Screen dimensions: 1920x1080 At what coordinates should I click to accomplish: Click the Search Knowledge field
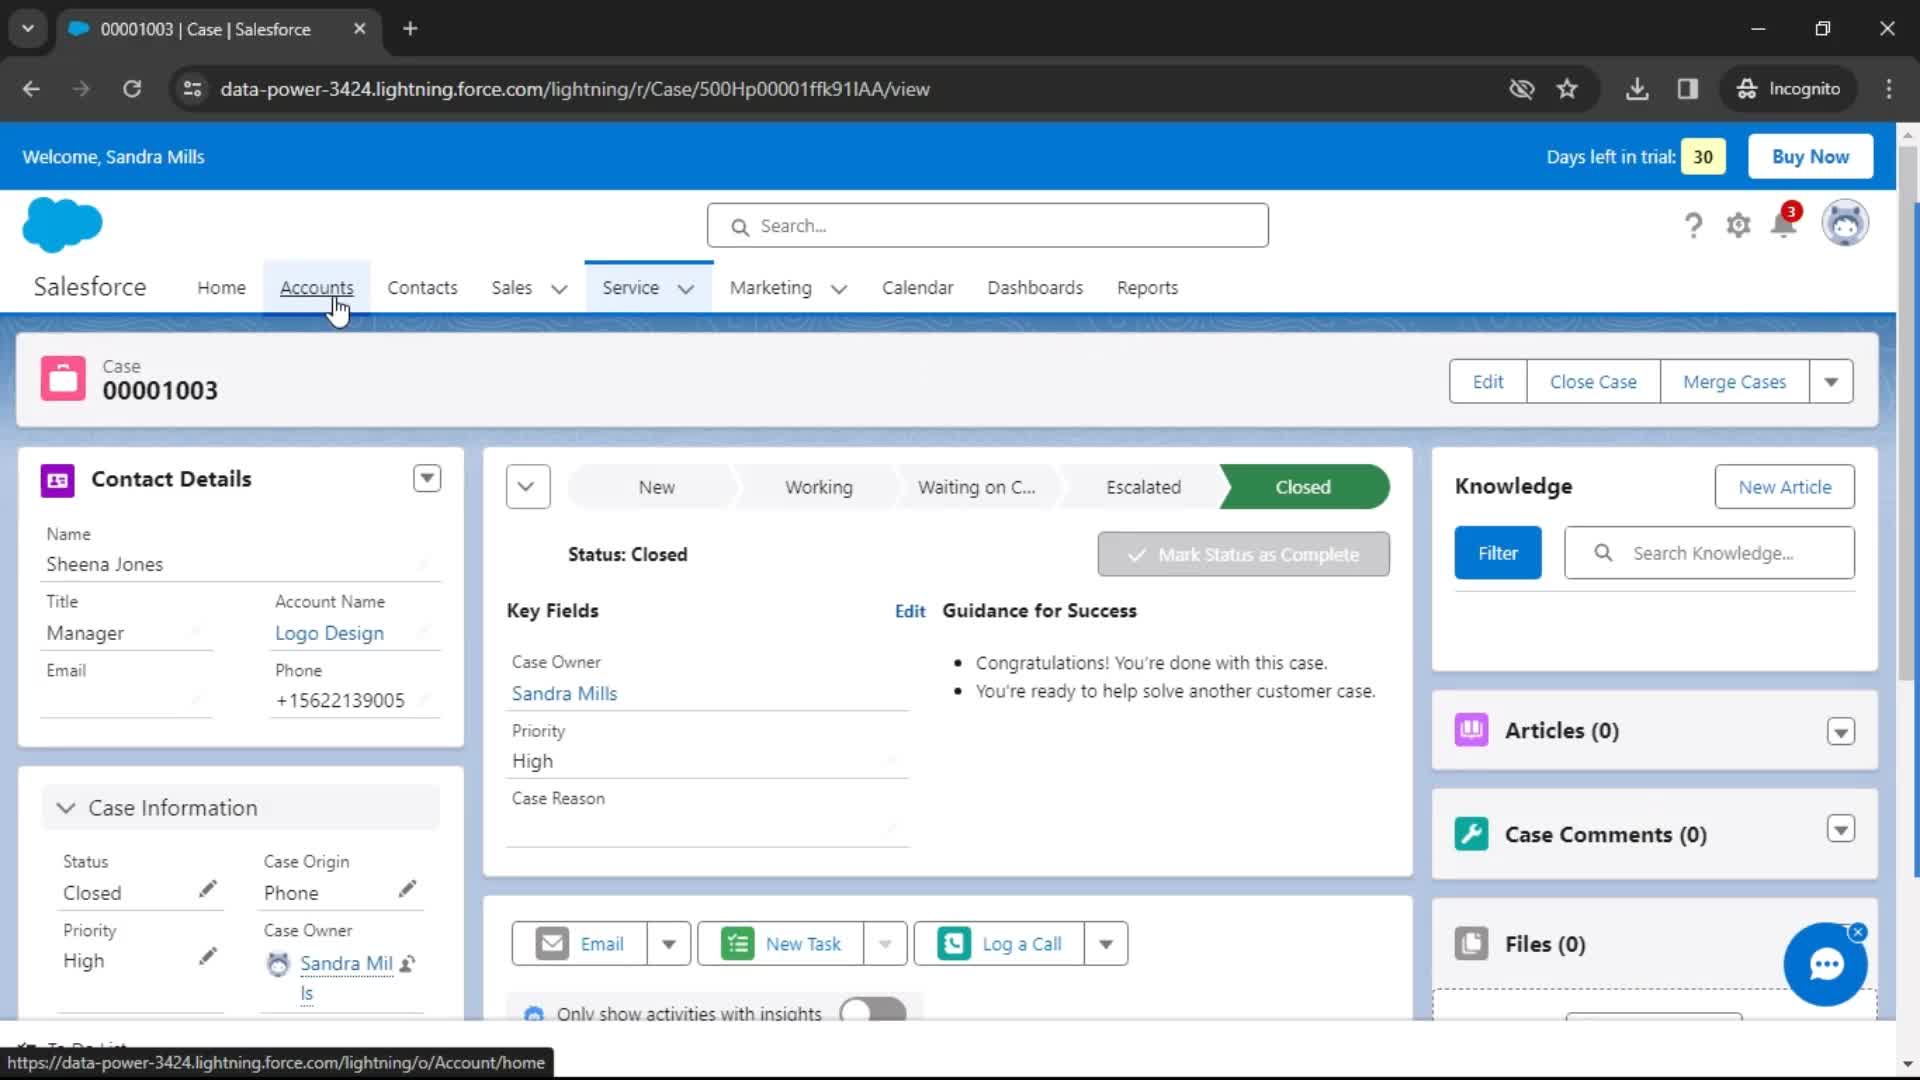pyautogui.click(x=1709, y=553)
